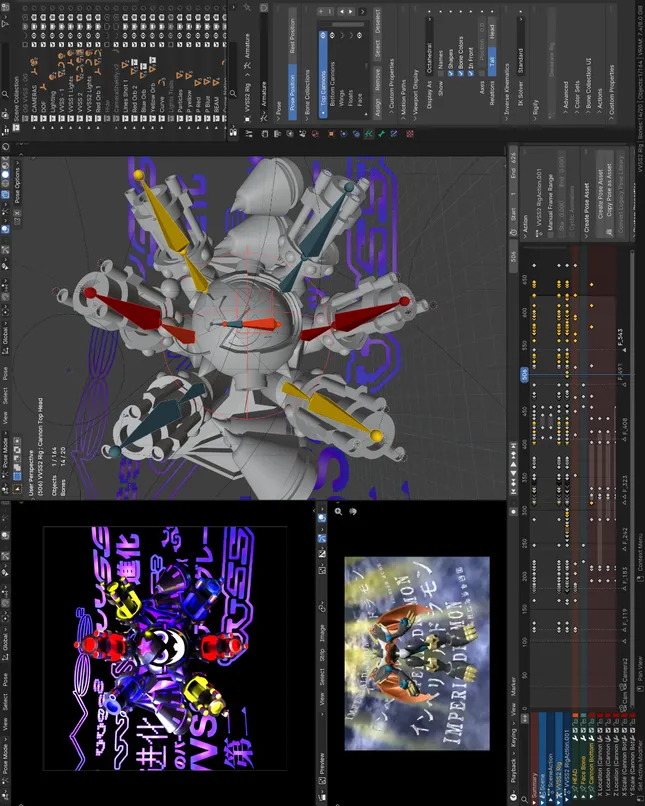Click the timeline play animation button

[x=513, y=464]
